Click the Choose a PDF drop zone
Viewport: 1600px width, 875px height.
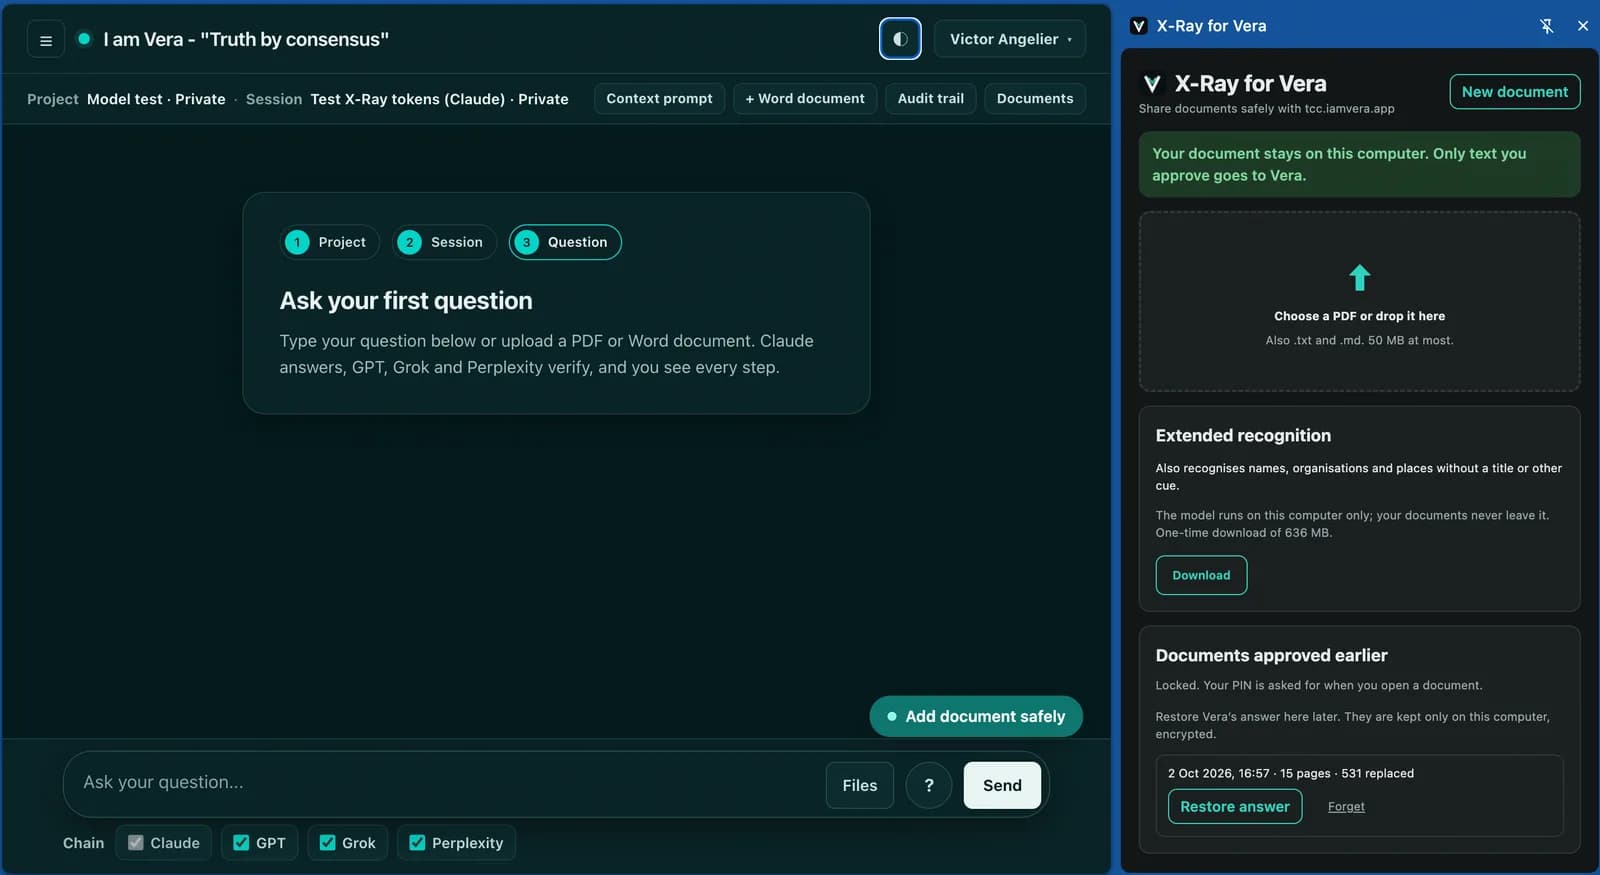(x=1359, y=301)
